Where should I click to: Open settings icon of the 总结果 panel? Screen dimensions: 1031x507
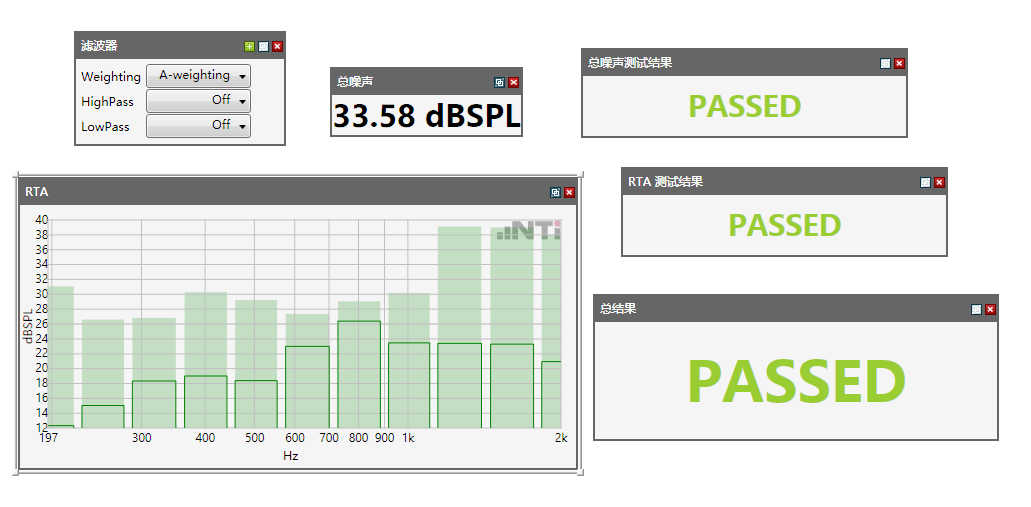click(x=977, y=309)
